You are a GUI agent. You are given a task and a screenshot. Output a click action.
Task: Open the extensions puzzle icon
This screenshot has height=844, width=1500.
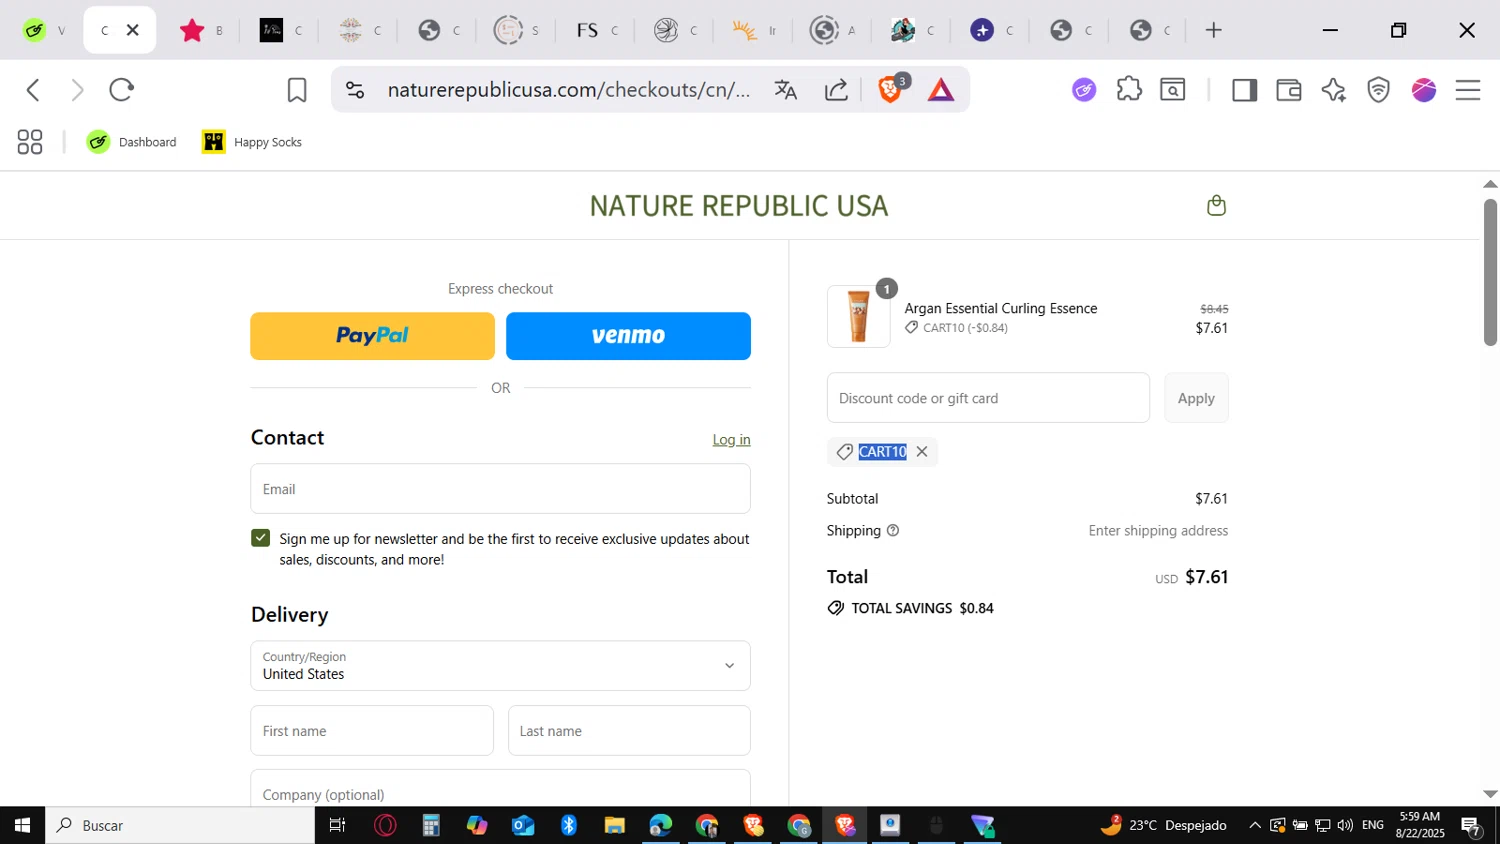pyautogui.click(x=1129, y=89)
